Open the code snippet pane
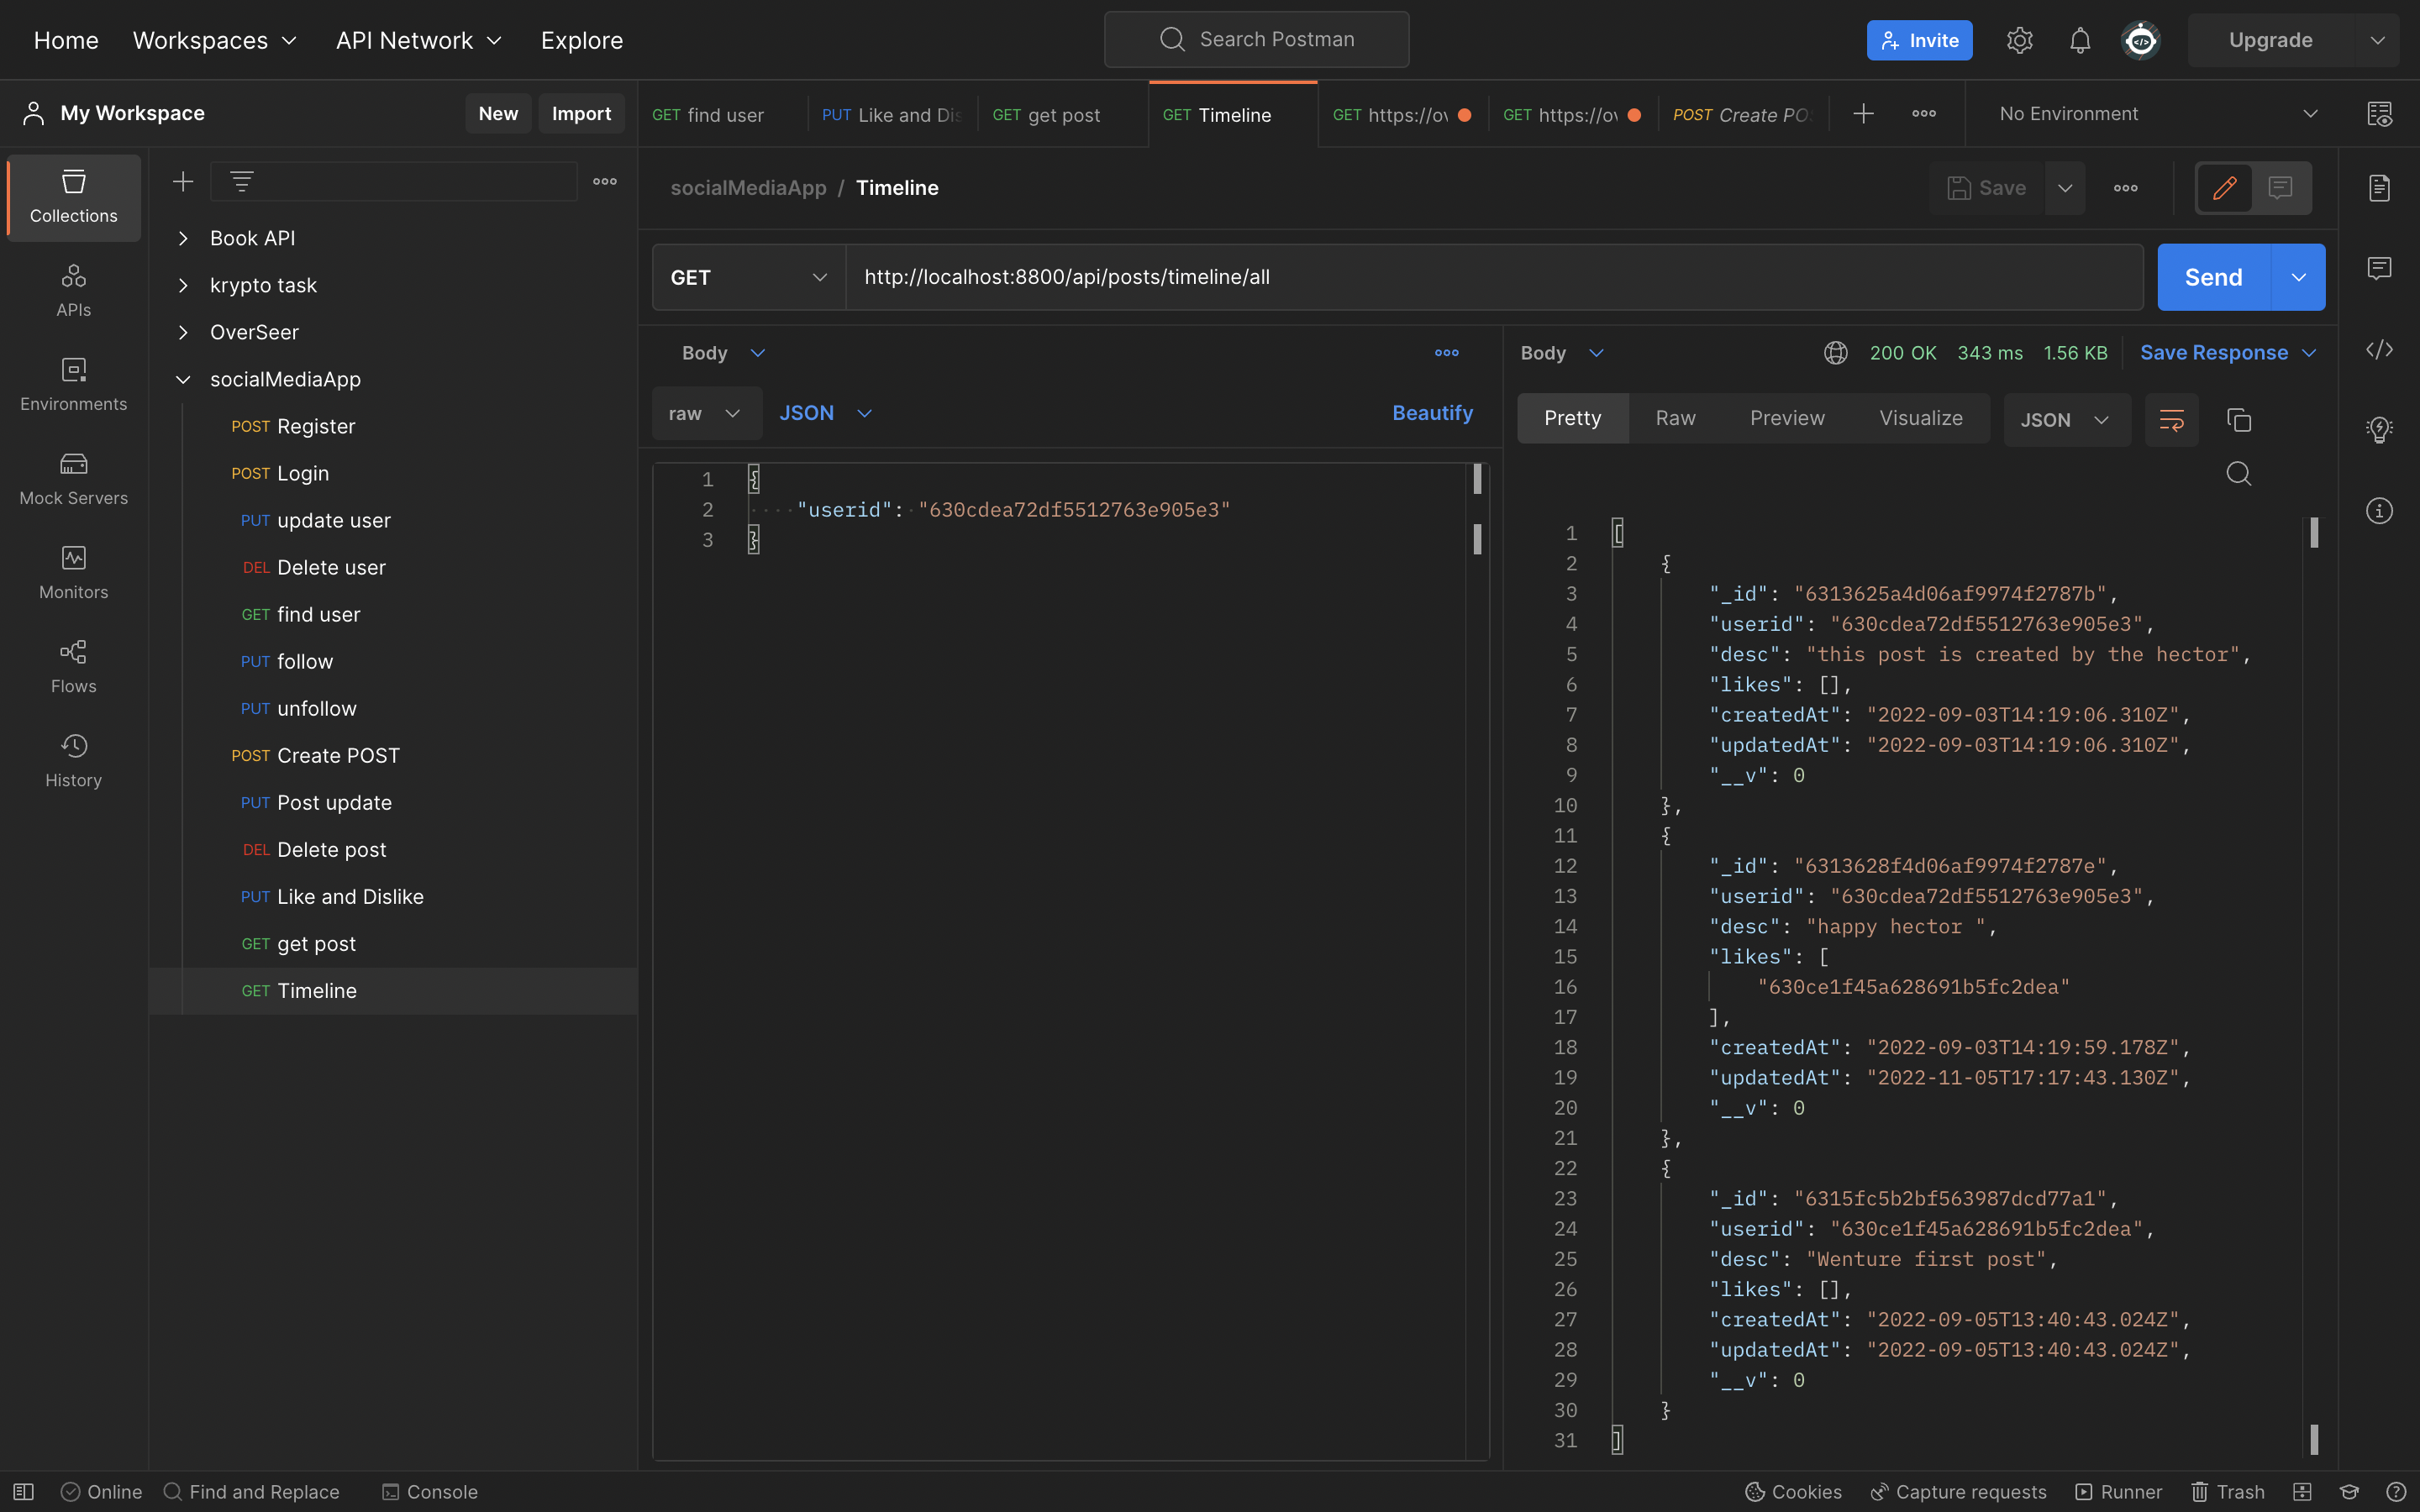This screenshot has height=1512, width=2420. click(x=2379, y=349)
